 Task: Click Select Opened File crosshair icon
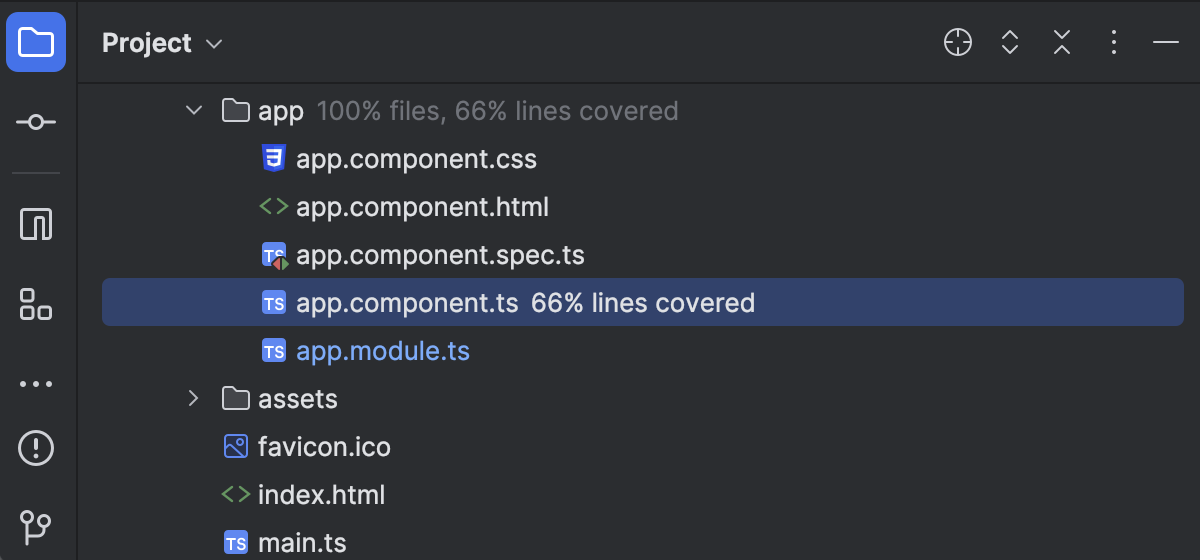958,43
